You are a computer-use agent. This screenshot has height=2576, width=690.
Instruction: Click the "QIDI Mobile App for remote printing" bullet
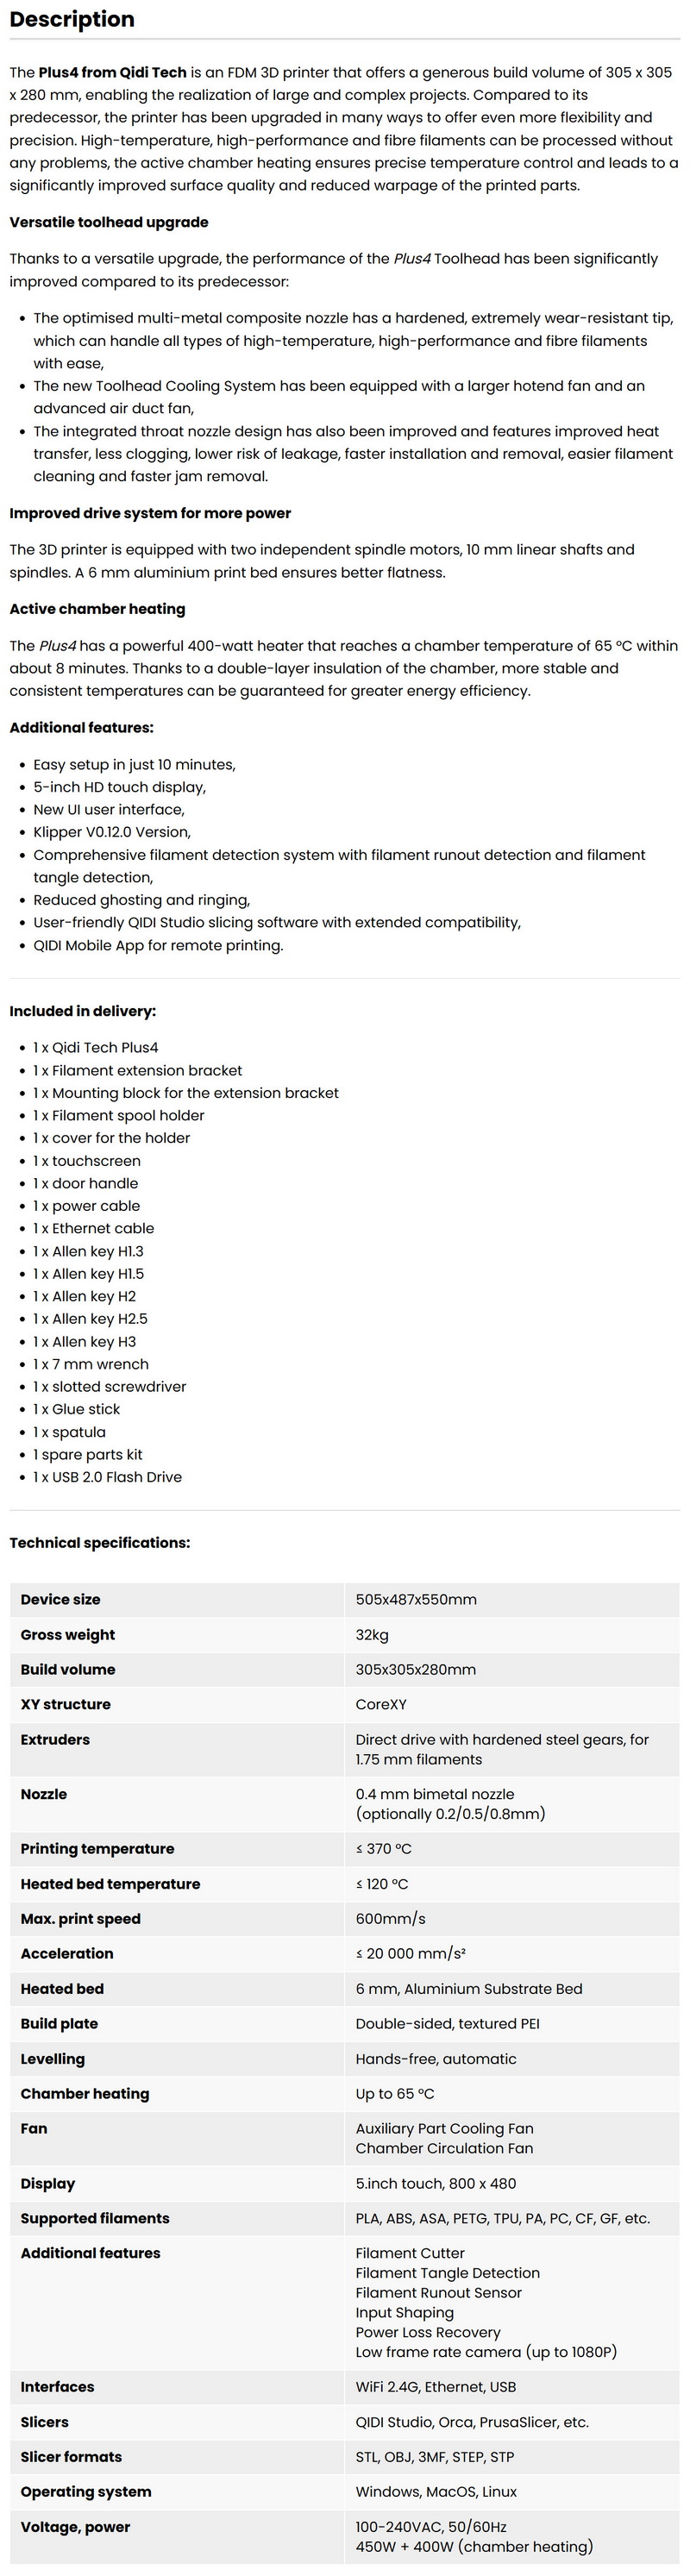click(158, 945)
